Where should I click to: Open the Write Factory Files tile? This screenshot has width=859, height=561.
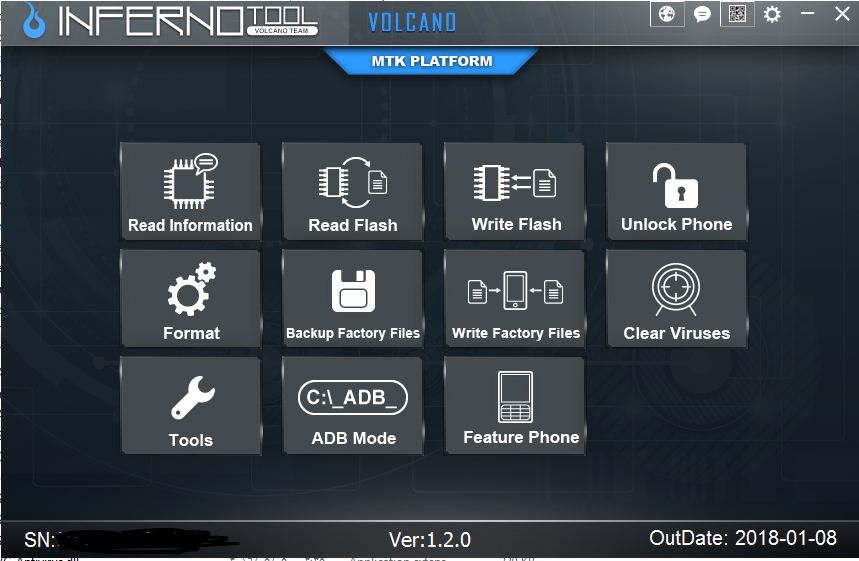click(x=514, y=299)
